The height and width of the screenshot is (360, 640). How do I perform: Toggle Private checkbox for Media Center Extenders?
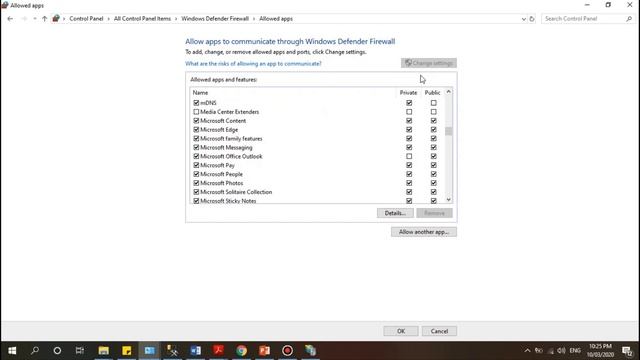click(409, 112)
